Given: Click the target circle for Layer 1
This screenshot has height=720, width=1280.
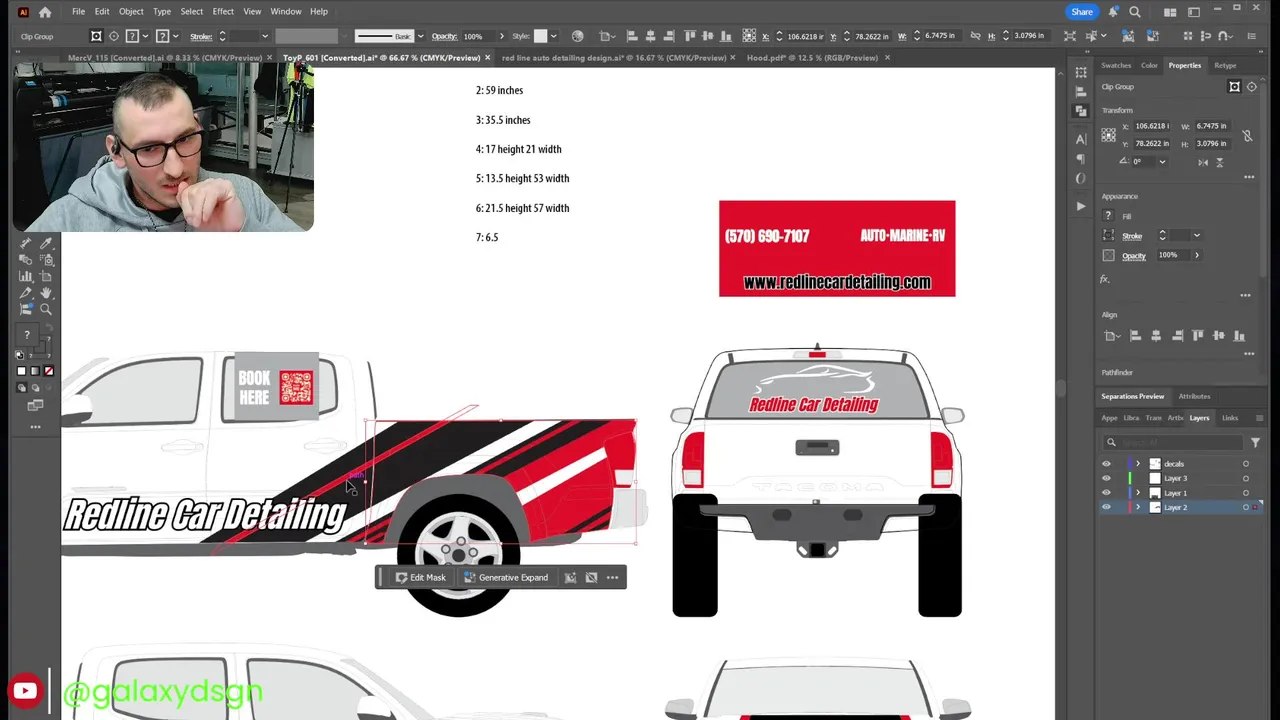Looking at the screenshot, I should 1246,493.
